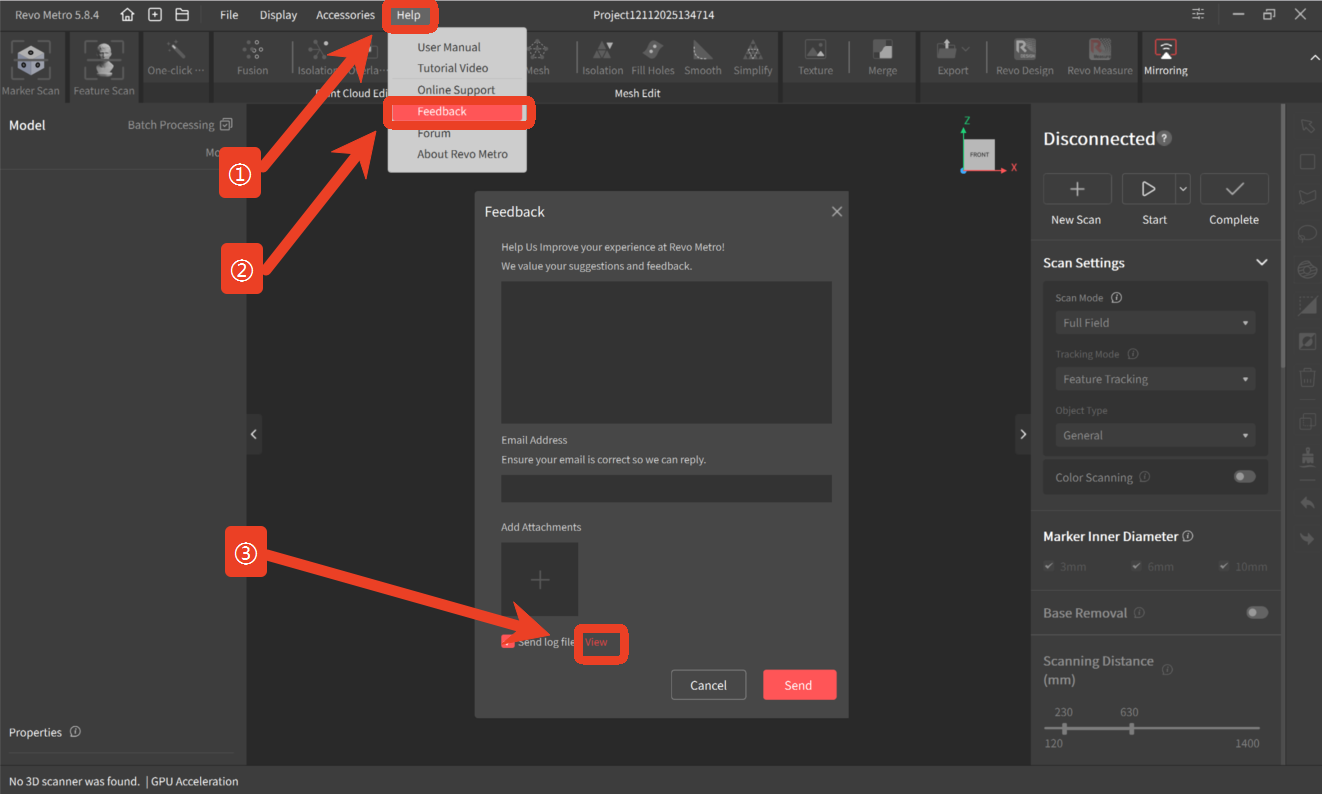Open the Display menu
Image resolution: width=1322 pixels, height=794 pixels.
pyautogui.click(x=278, y=15)
